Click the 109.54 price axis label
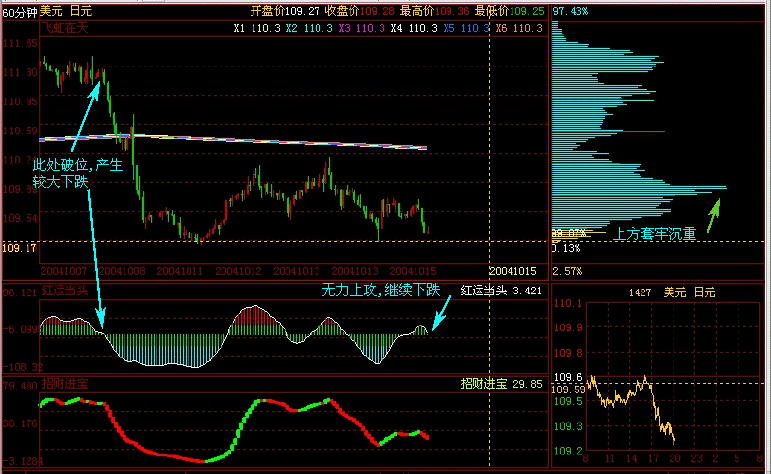Image resolution: width=771 pixels, height=474 pixels. 20,218
